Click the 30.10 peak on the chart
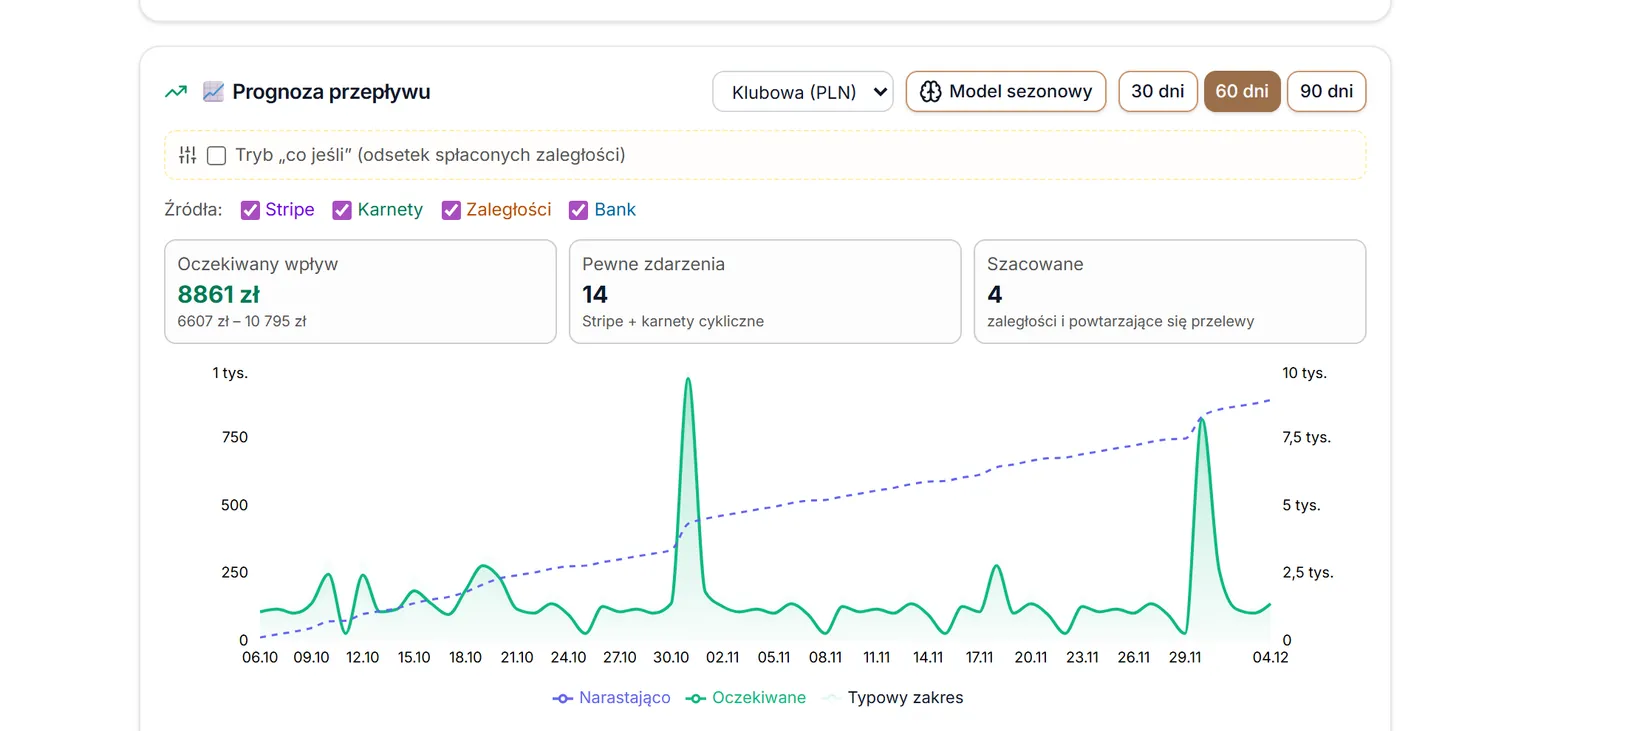 click(x=688, y=380)
